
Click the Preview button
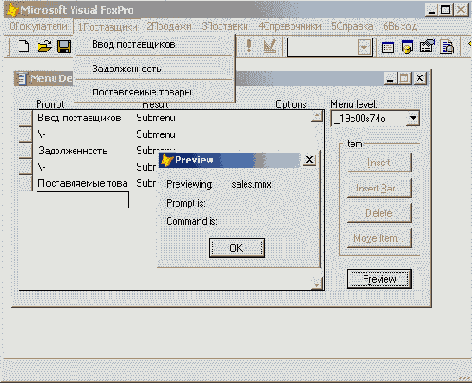pos(379,279)
